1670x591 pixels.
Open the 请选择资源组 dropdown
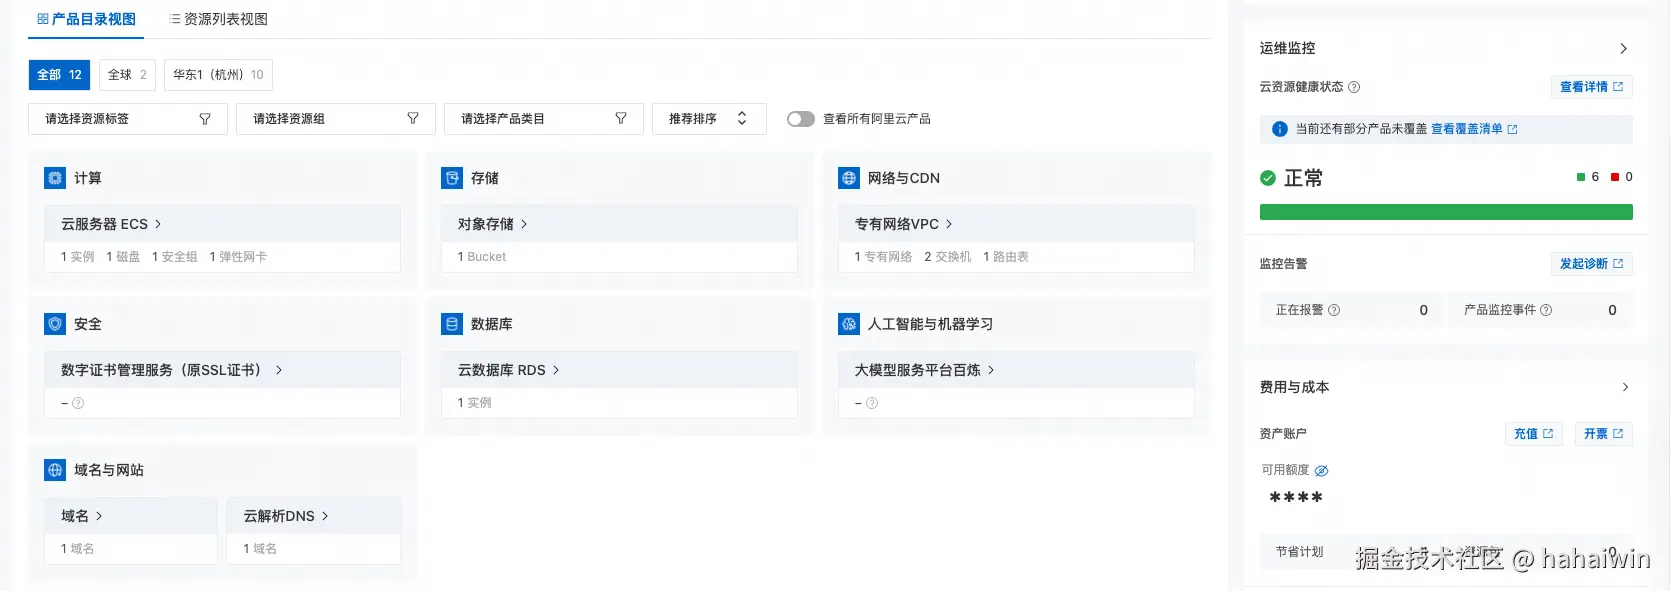(336, 119)
